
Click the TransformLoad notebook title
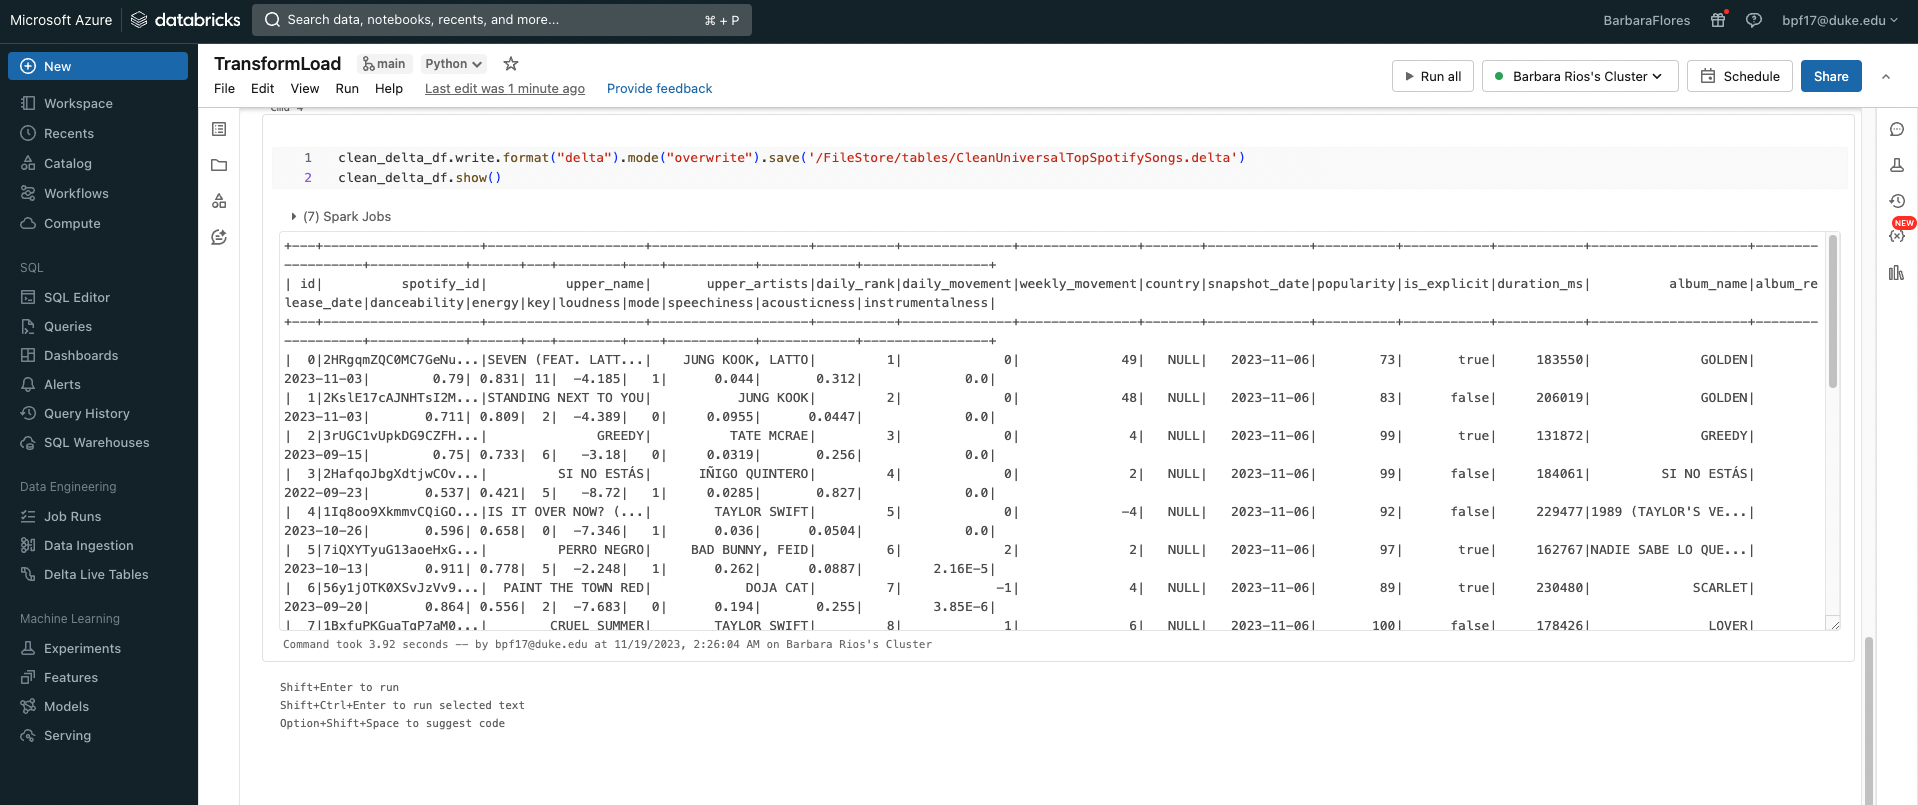coord(277,64)
